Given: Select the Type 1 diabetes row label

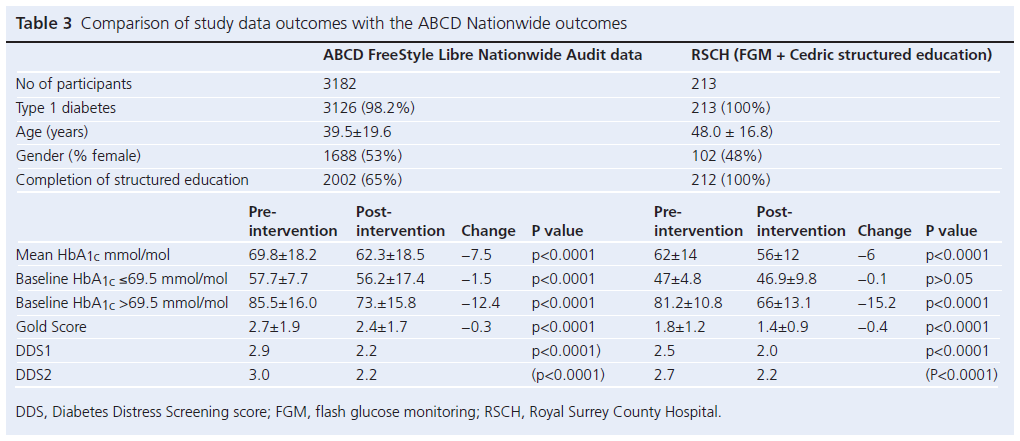Looking at the screenshot, I should pos(64,108).
